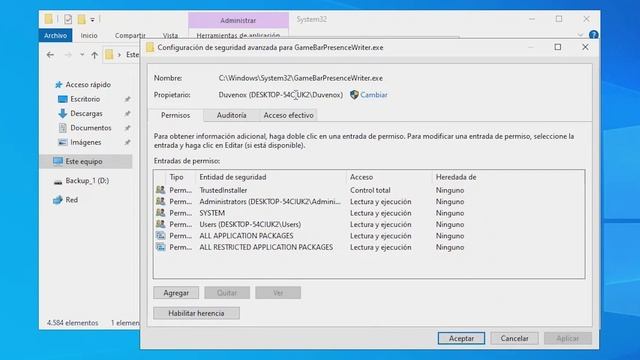Click the Agregar button
640x360 pixels.
(x=176, y=293)
